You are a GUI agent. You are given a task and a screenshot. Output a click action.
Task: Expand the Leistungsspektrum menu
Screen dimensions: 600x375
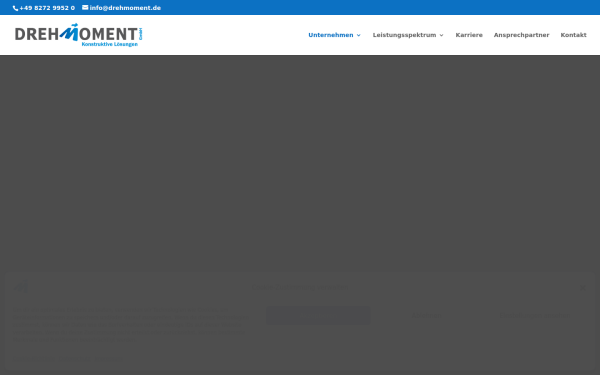(408, 35)
